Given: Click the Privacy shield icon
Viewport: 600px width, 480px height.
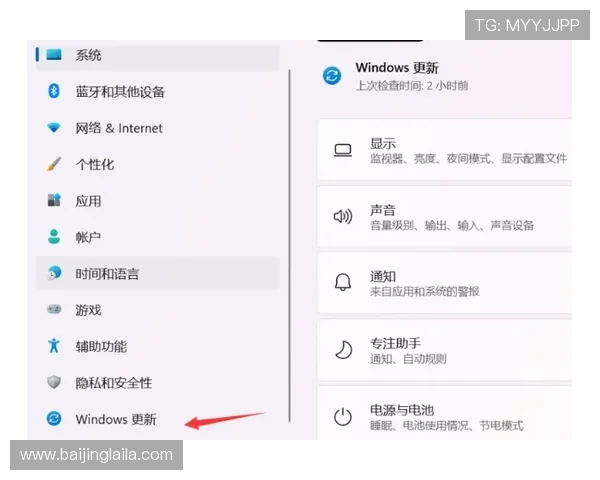Looking at the screenshot, I should tap(54, 382).
